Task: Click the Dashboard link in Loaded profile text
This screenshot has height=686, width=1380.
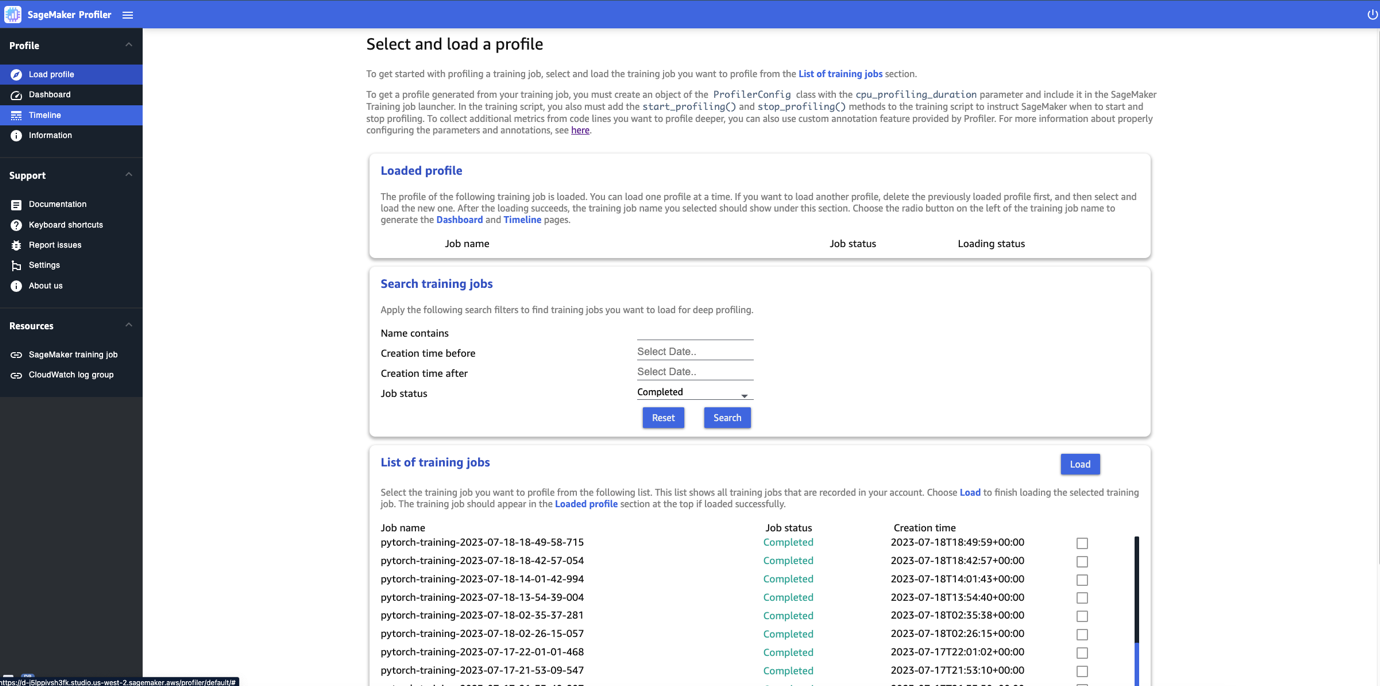Action: 459,220
